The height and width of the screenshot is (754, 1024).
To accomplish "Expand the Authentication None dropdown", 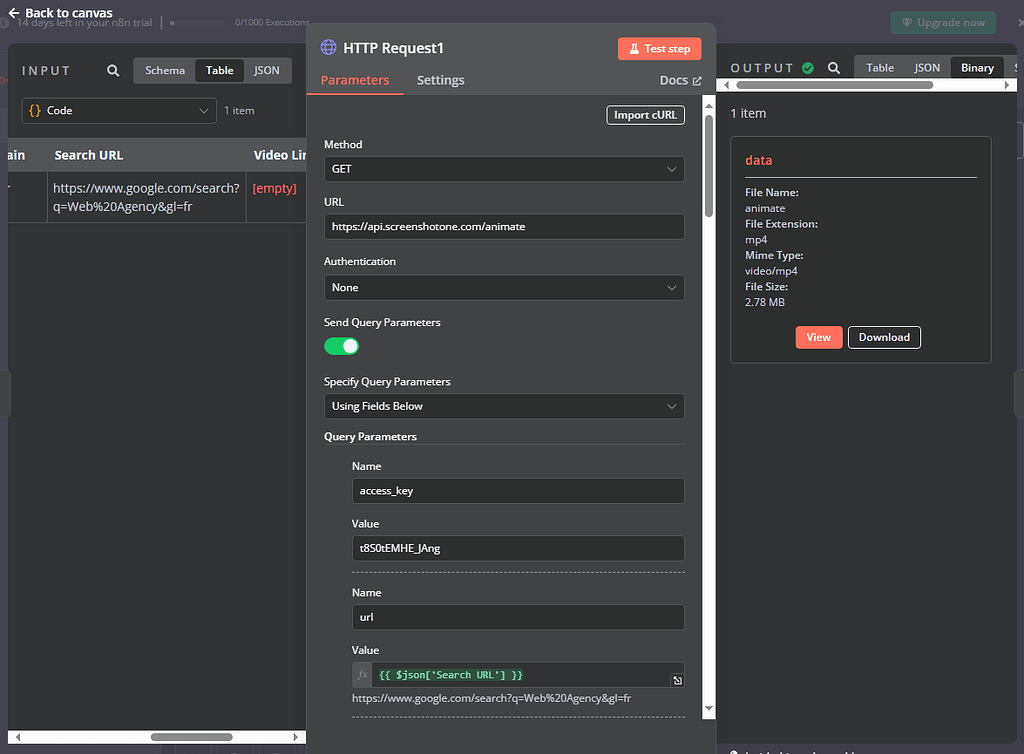I will [504, 287].
